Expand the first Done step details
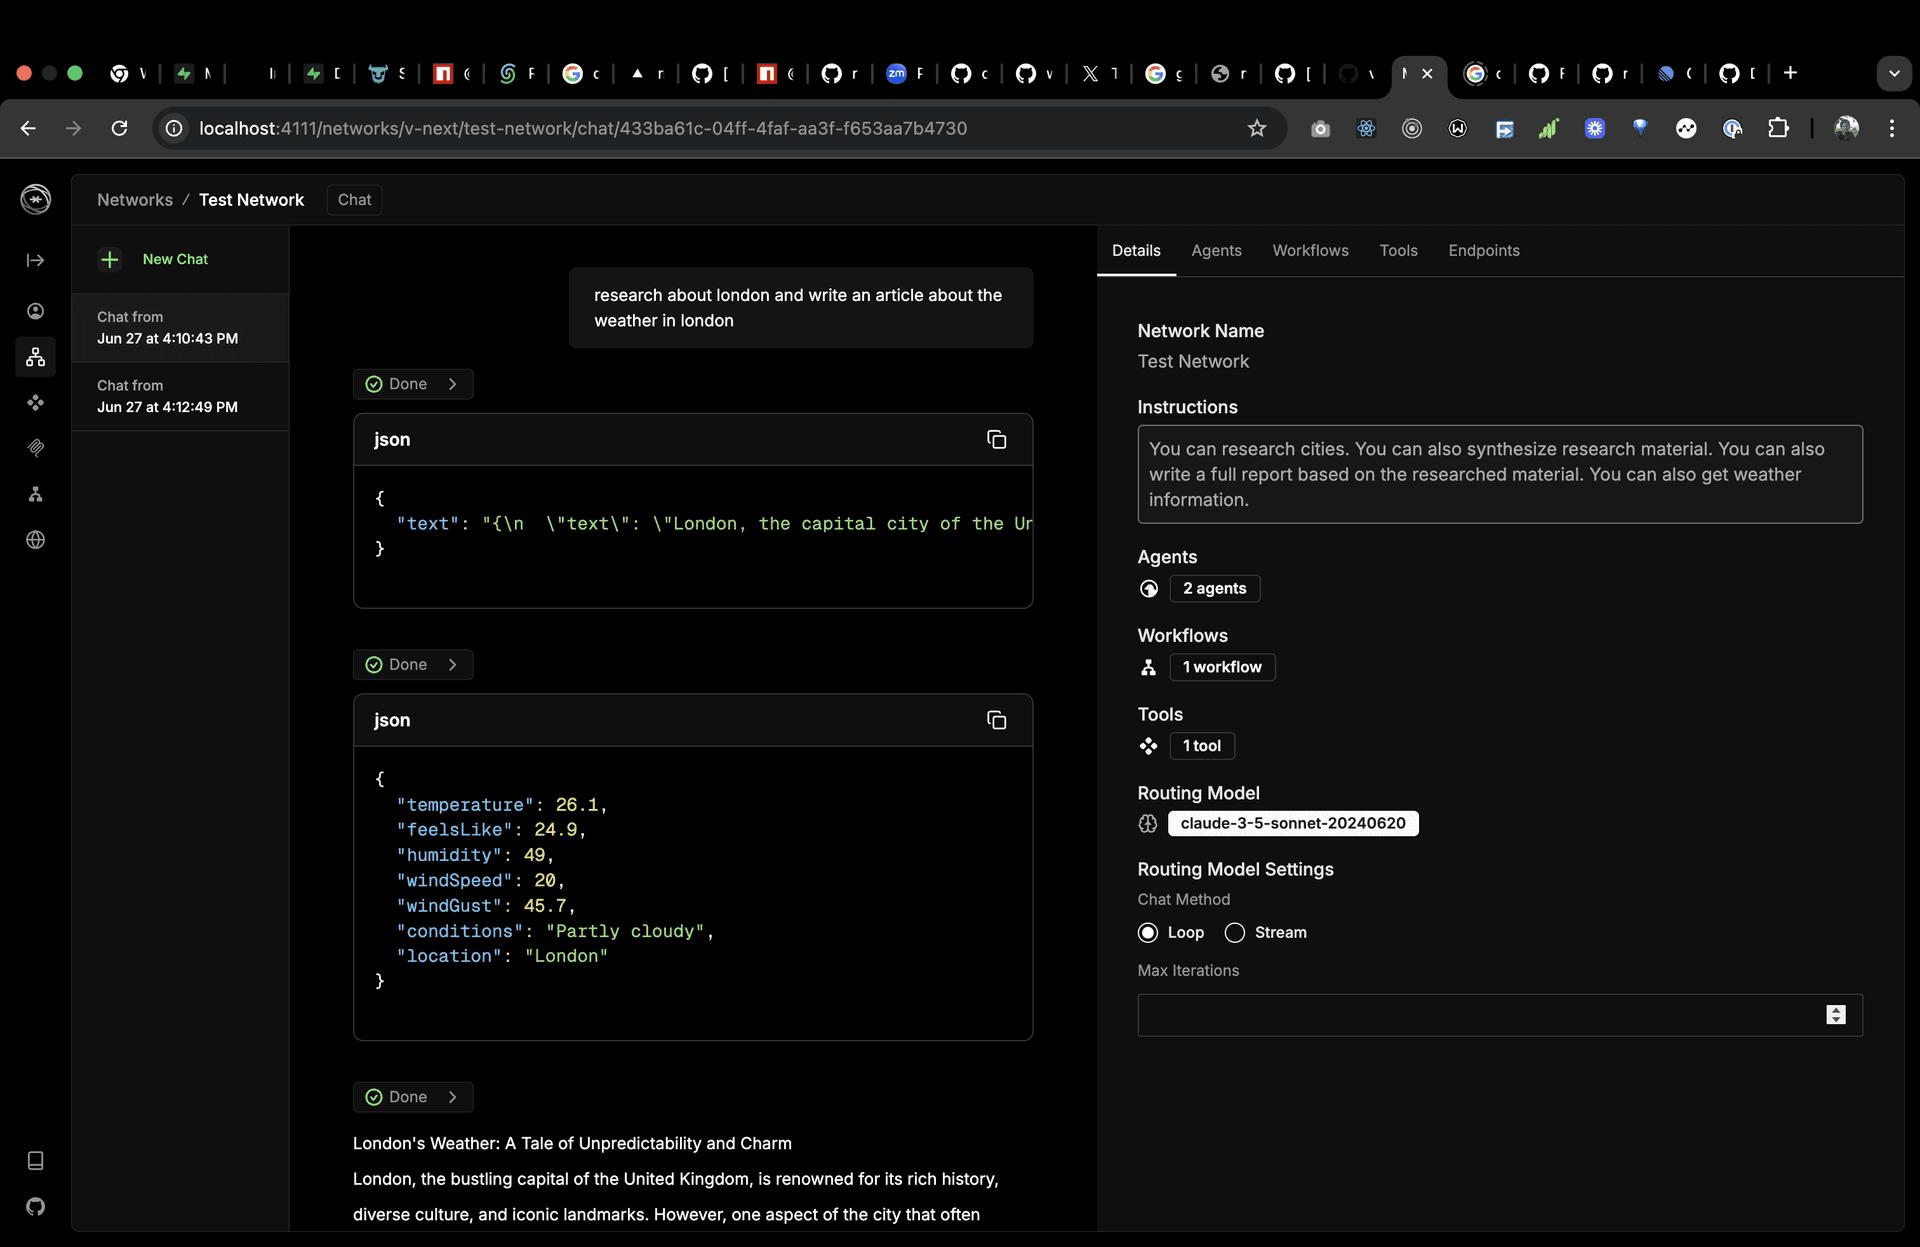Viewport: 1920px width, 1247px height. 413,384
